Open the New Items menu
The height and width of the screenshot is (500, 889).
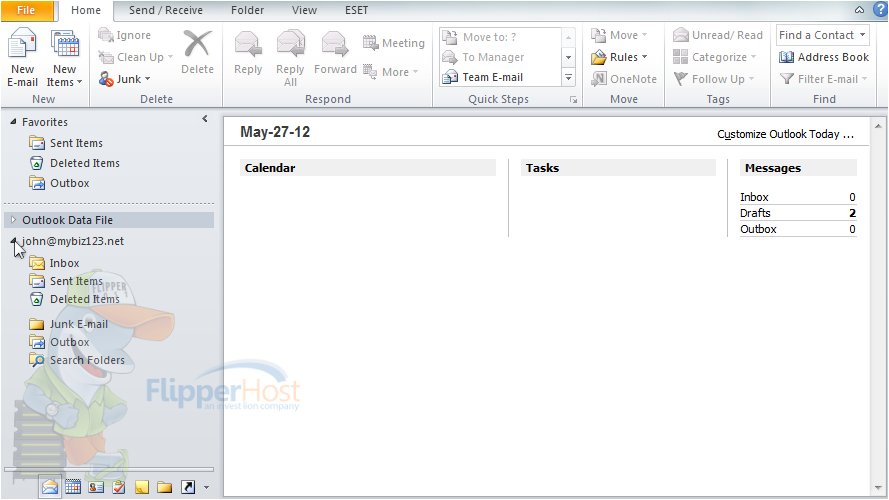64,59
